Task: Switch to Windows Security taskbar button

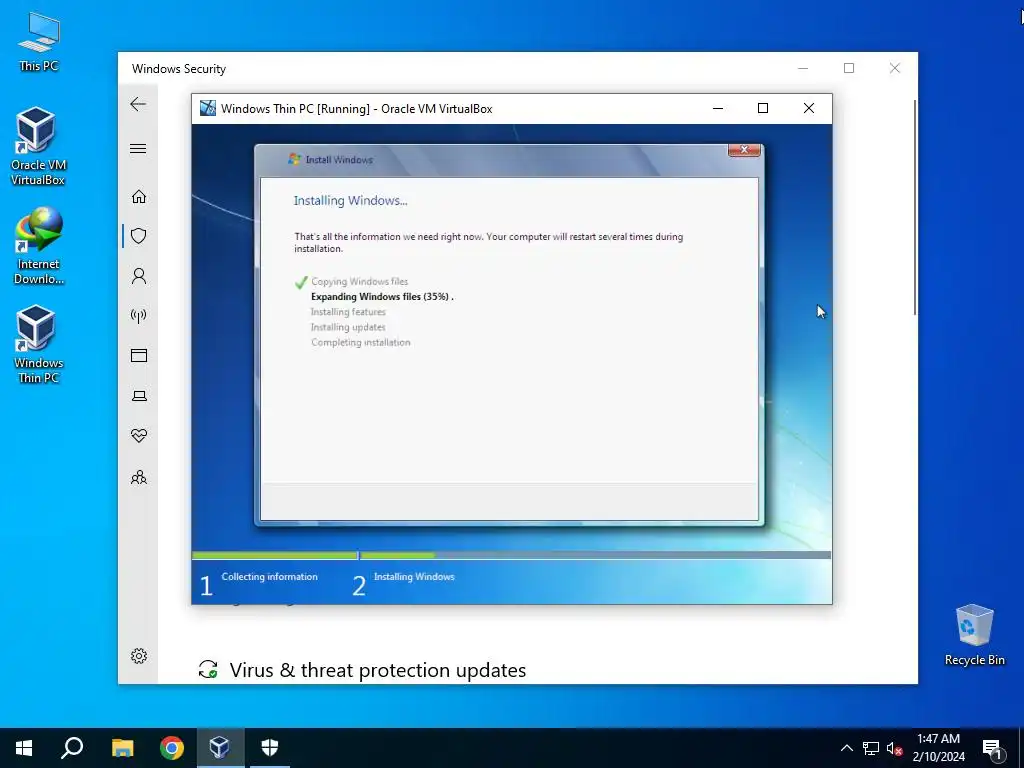Action: point(270,748)
